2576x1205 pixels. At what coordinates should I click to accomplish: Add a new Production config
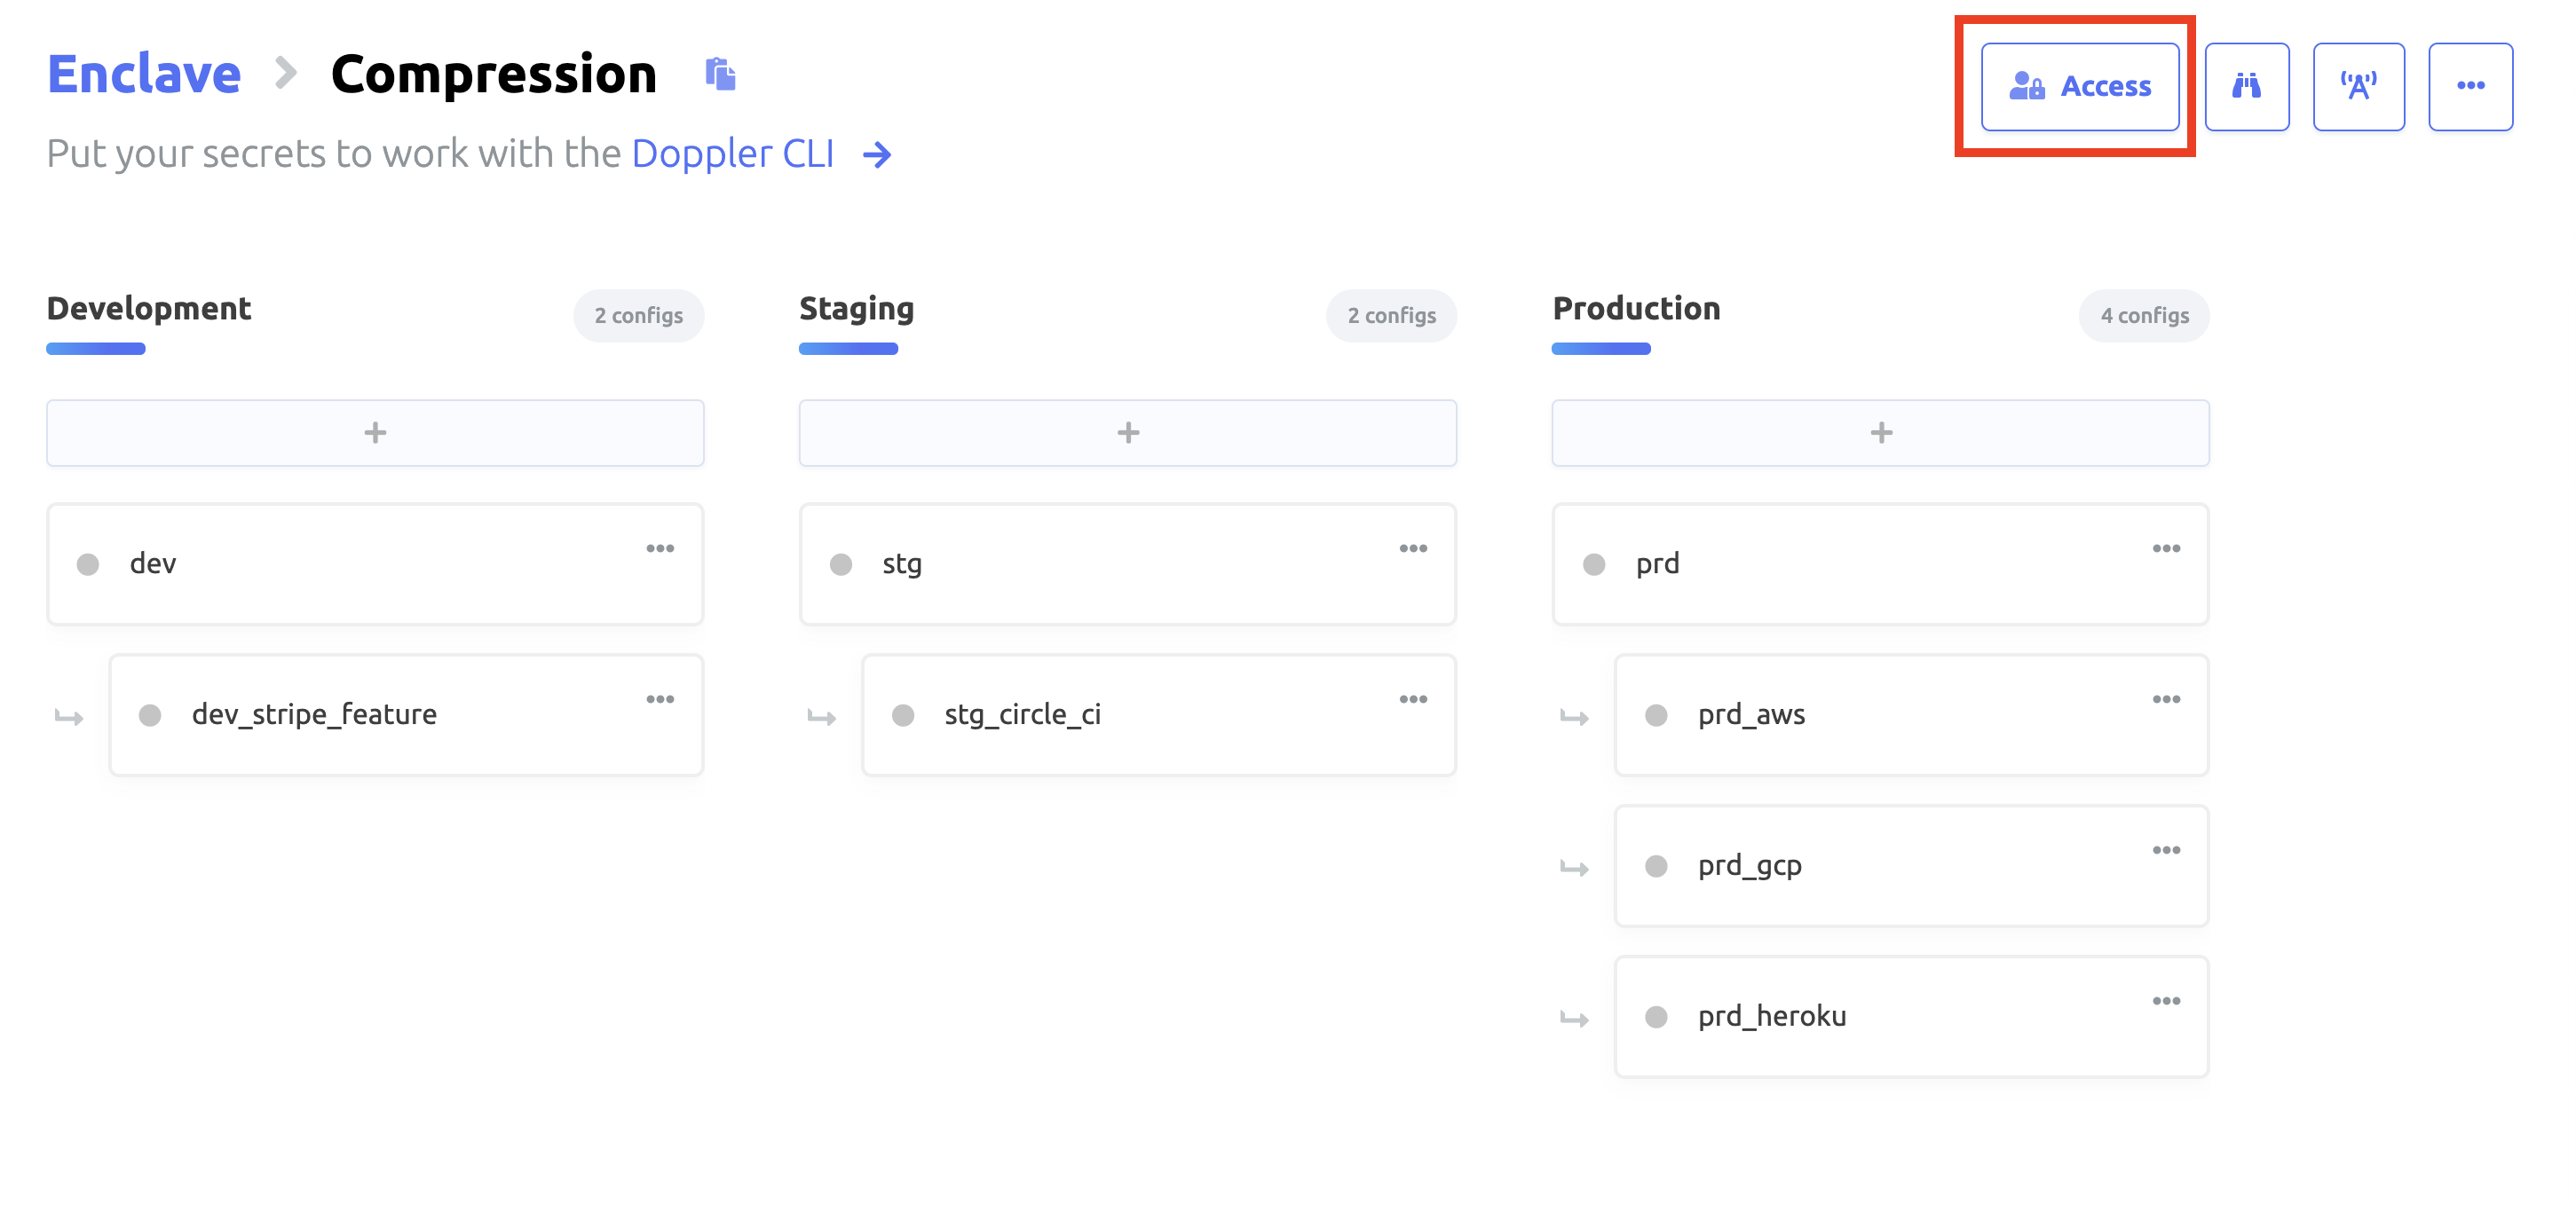(1880, 433)
